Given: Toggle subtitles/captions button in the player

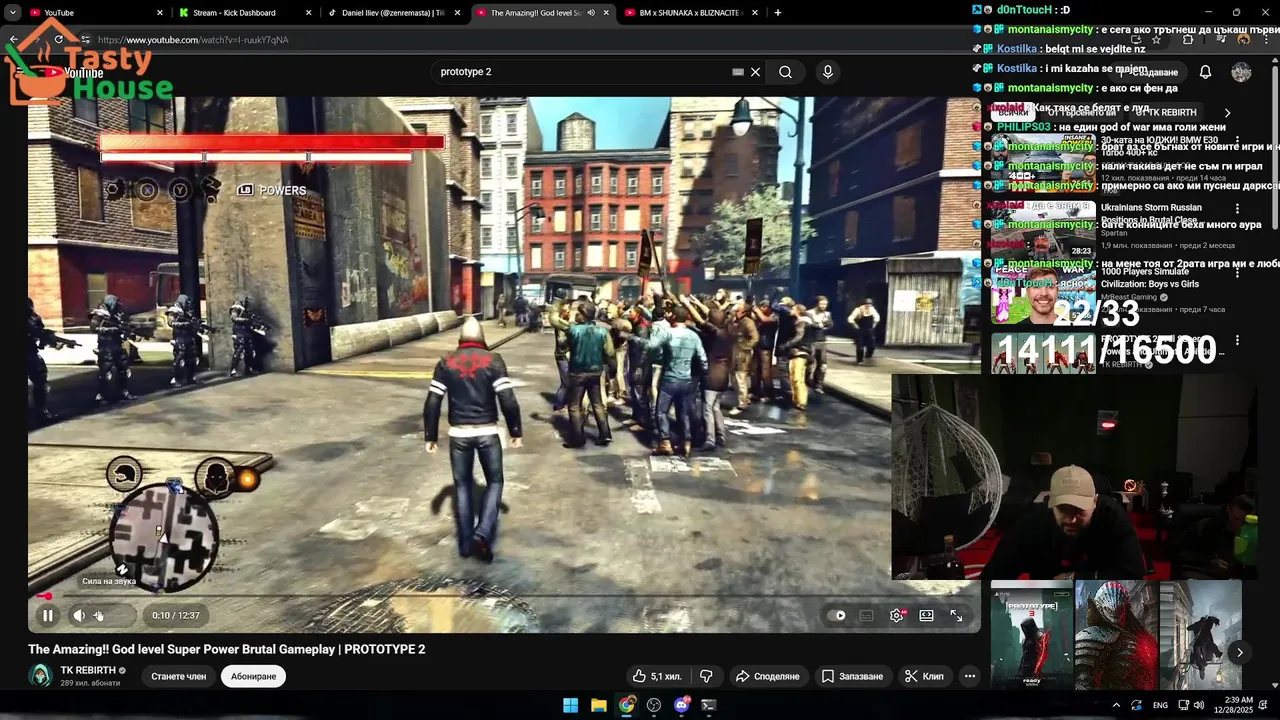Looking at the screenshot, I should pos(866,615).
